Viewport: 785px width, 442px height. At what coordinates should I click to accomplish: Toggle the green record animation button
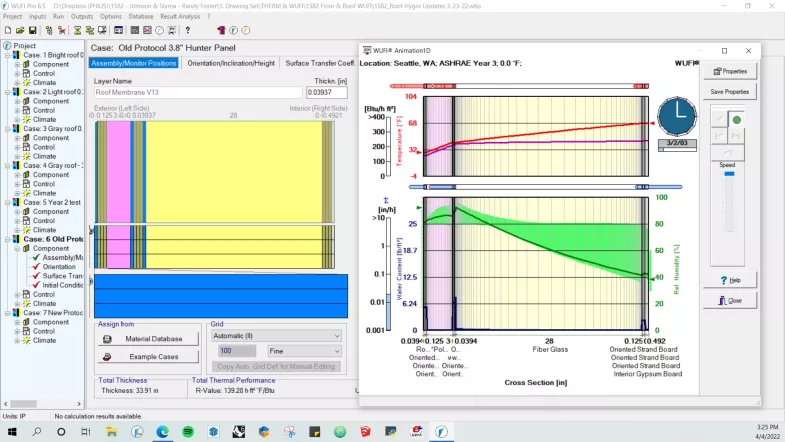click(x=736, y=120)
